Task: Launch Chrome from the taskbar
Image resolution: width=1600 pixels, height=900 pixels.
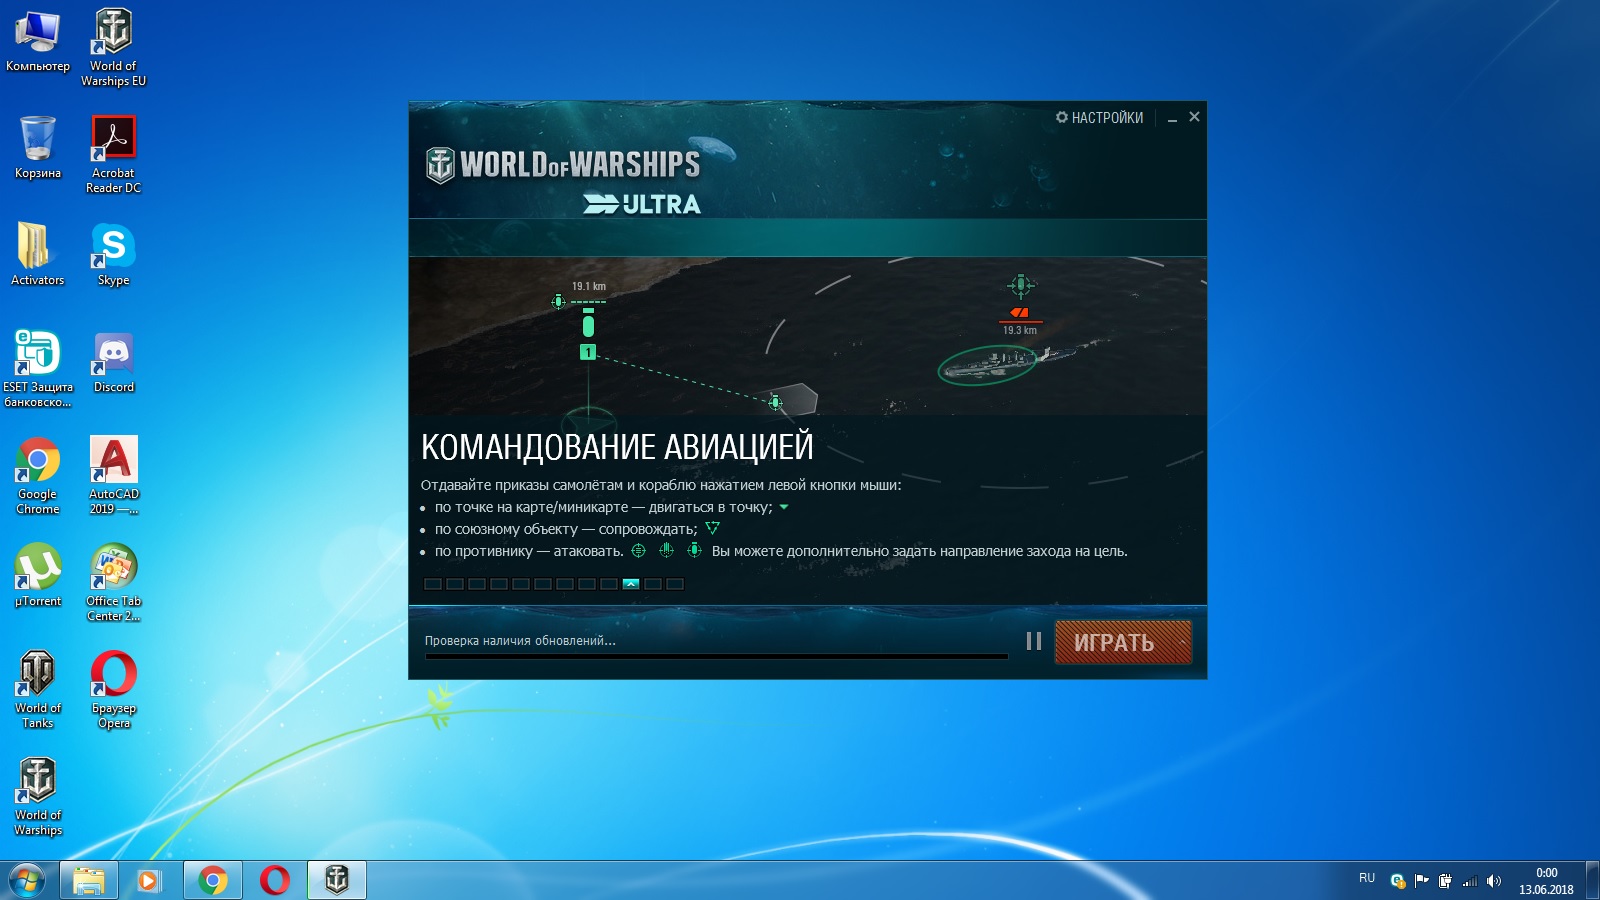Action: coord(212,880)
